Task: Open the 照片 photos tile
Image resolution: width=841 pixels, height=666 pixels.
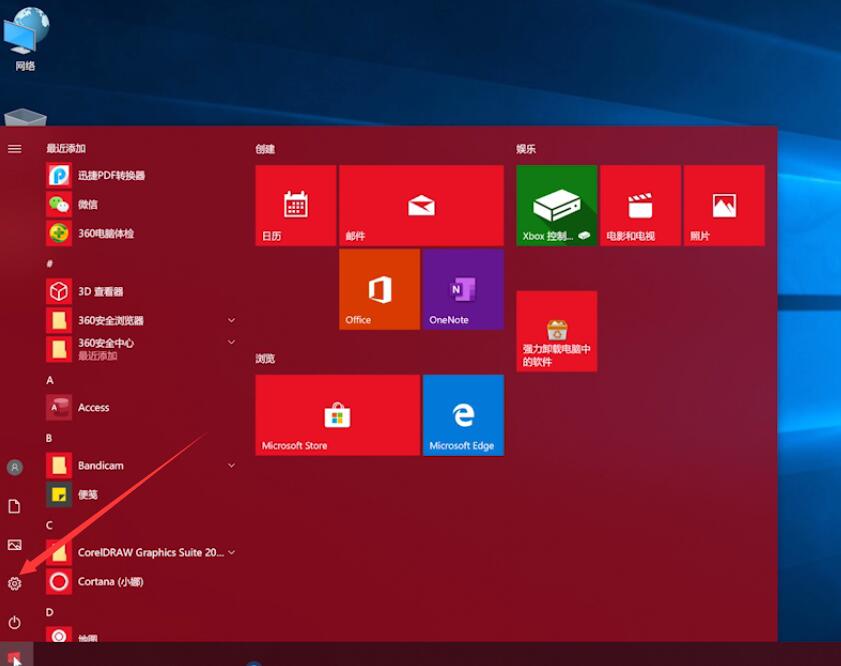Action: (724, 205)
